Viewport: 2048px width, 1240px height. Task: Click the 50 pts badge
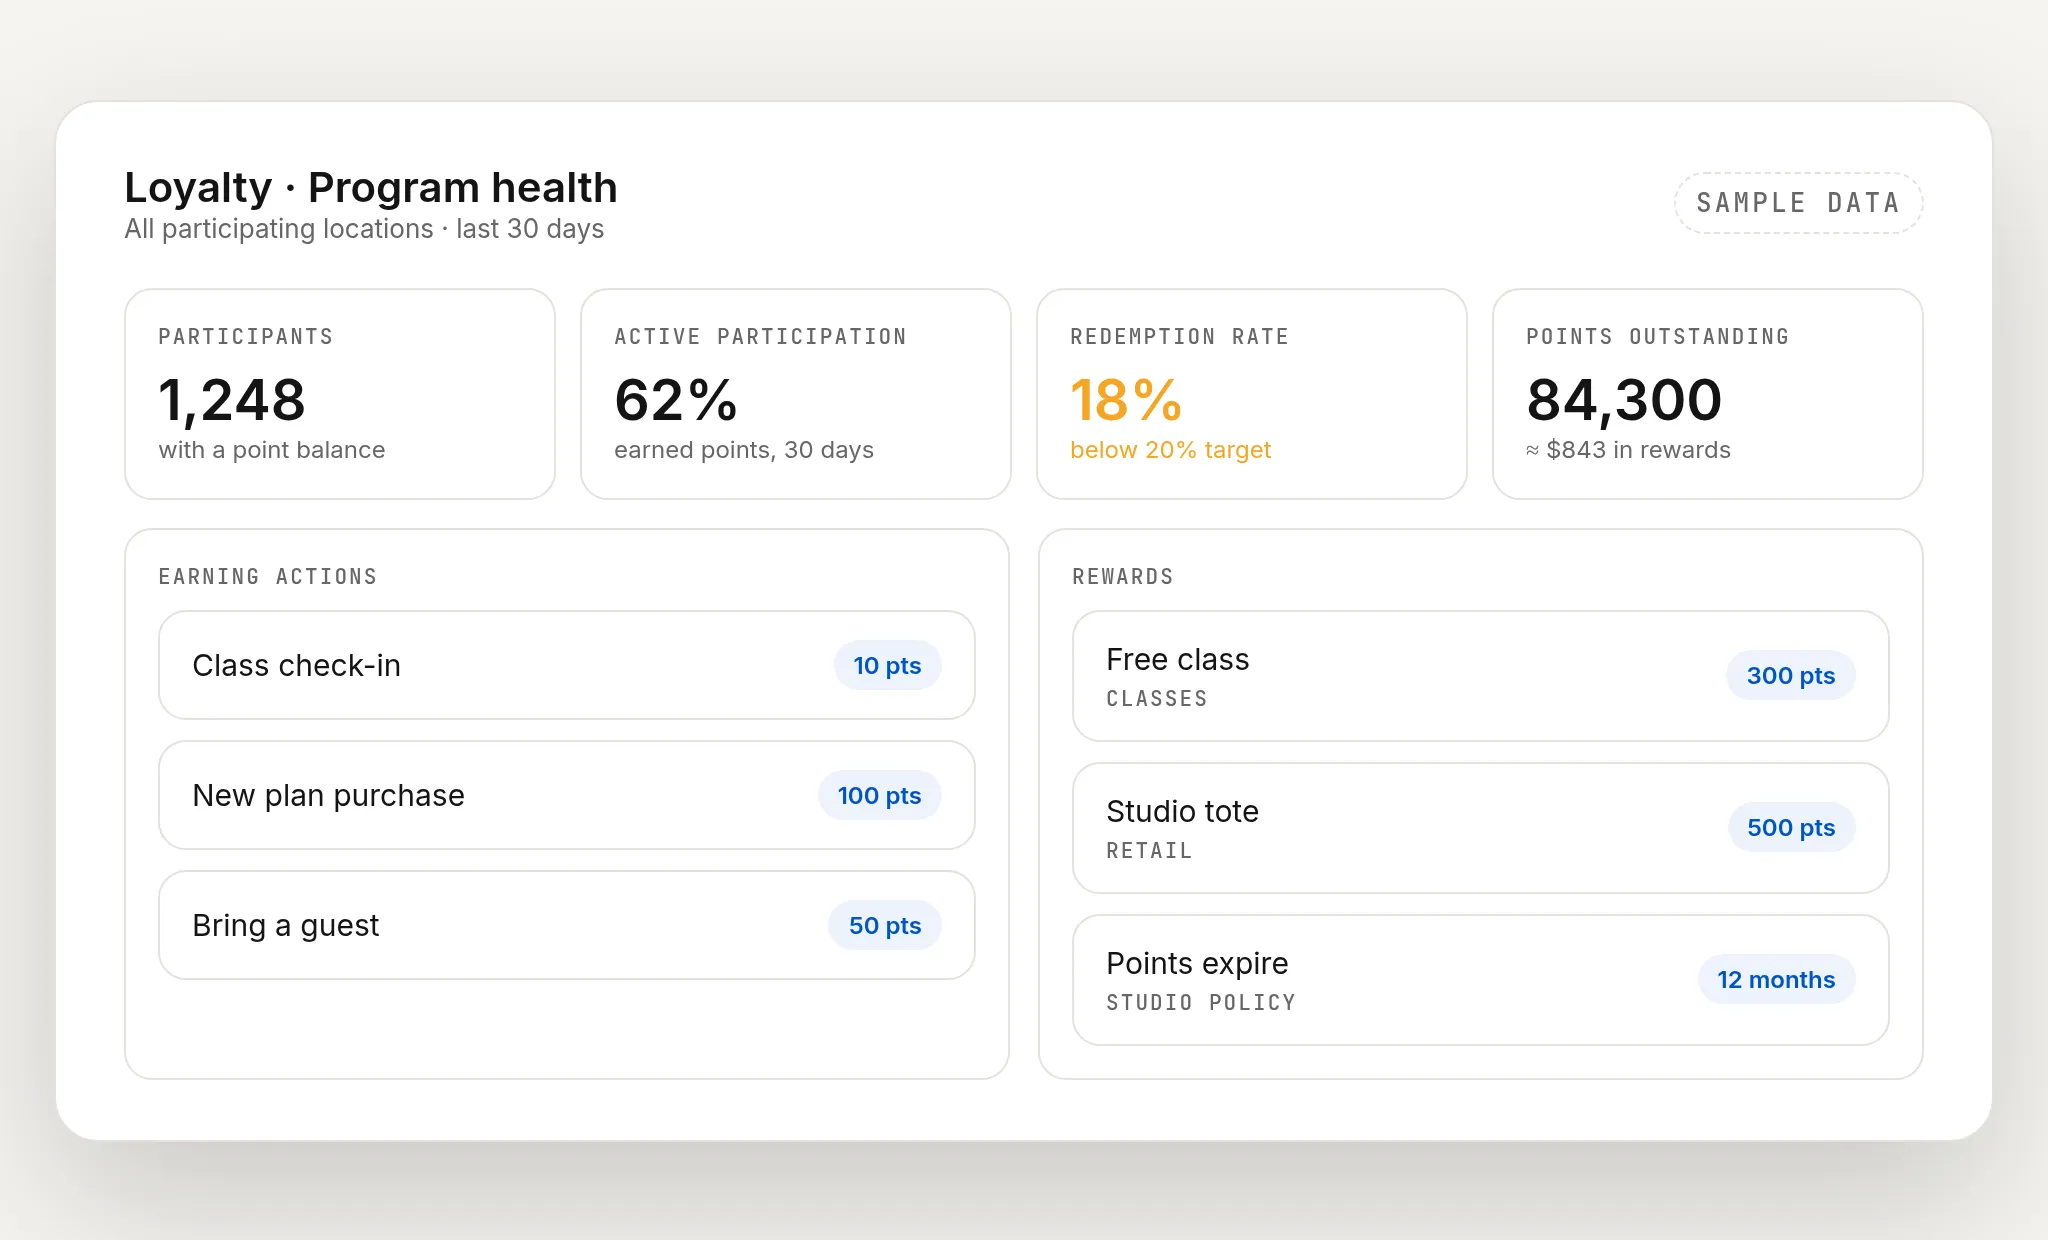coord(885,925)
